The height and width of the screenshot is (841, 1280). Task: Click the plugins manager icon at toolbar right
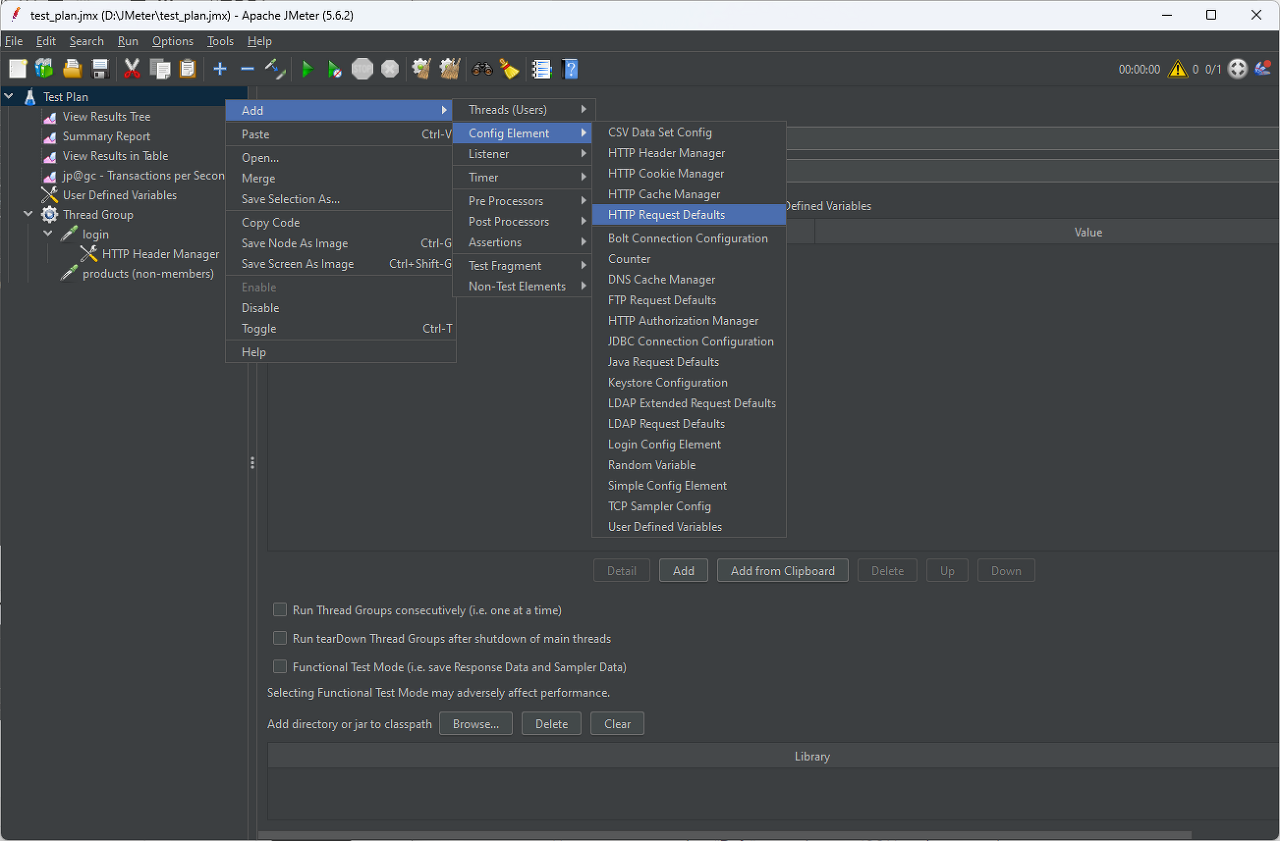click(1264, 69)
